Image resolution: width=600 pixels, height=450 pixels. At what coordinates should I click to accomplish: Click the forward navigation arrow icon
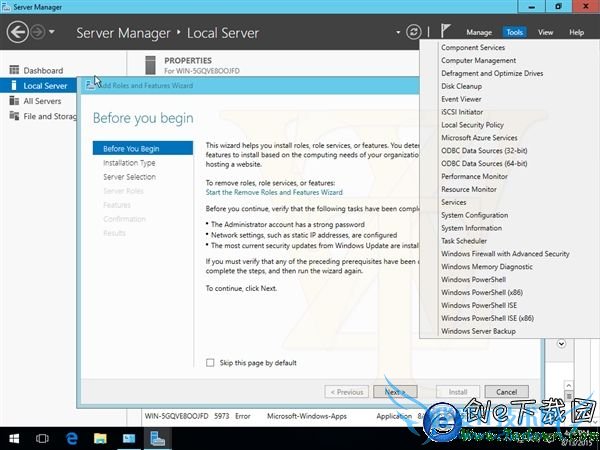38,32
